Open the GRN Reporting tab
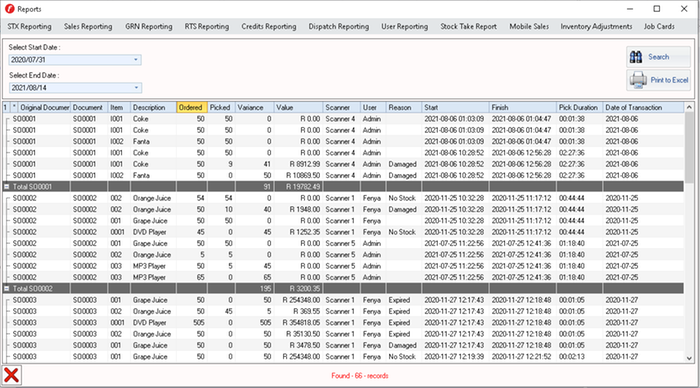 click(149, 26)
